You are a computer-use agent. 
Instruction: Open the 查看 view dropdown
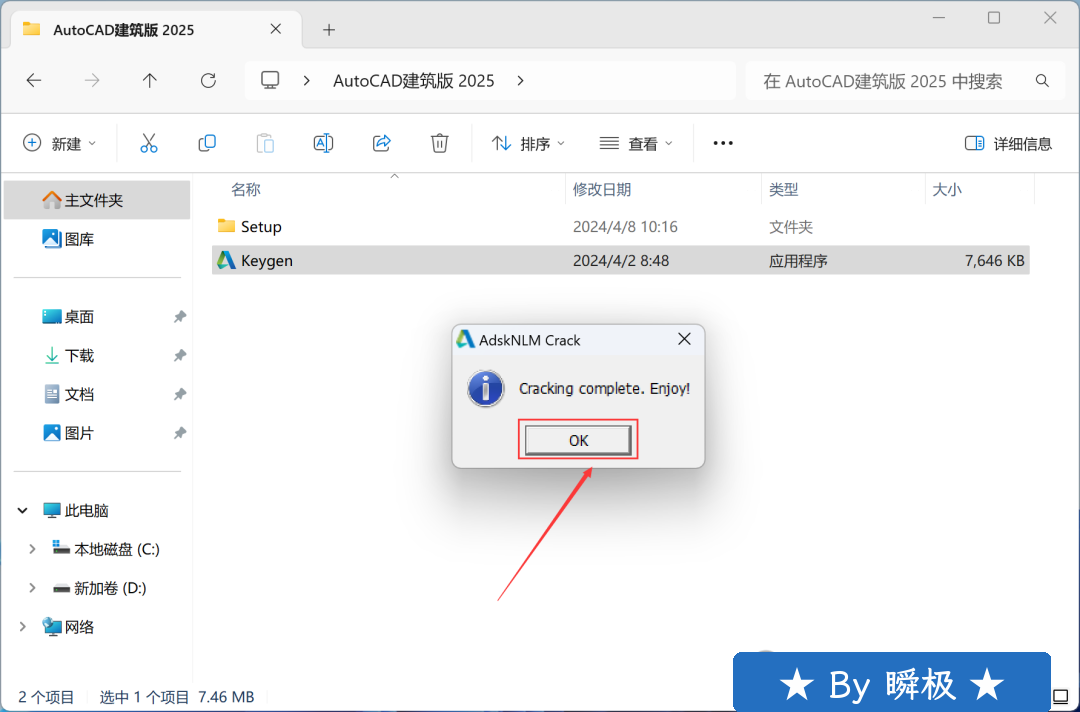pos(636,143)
